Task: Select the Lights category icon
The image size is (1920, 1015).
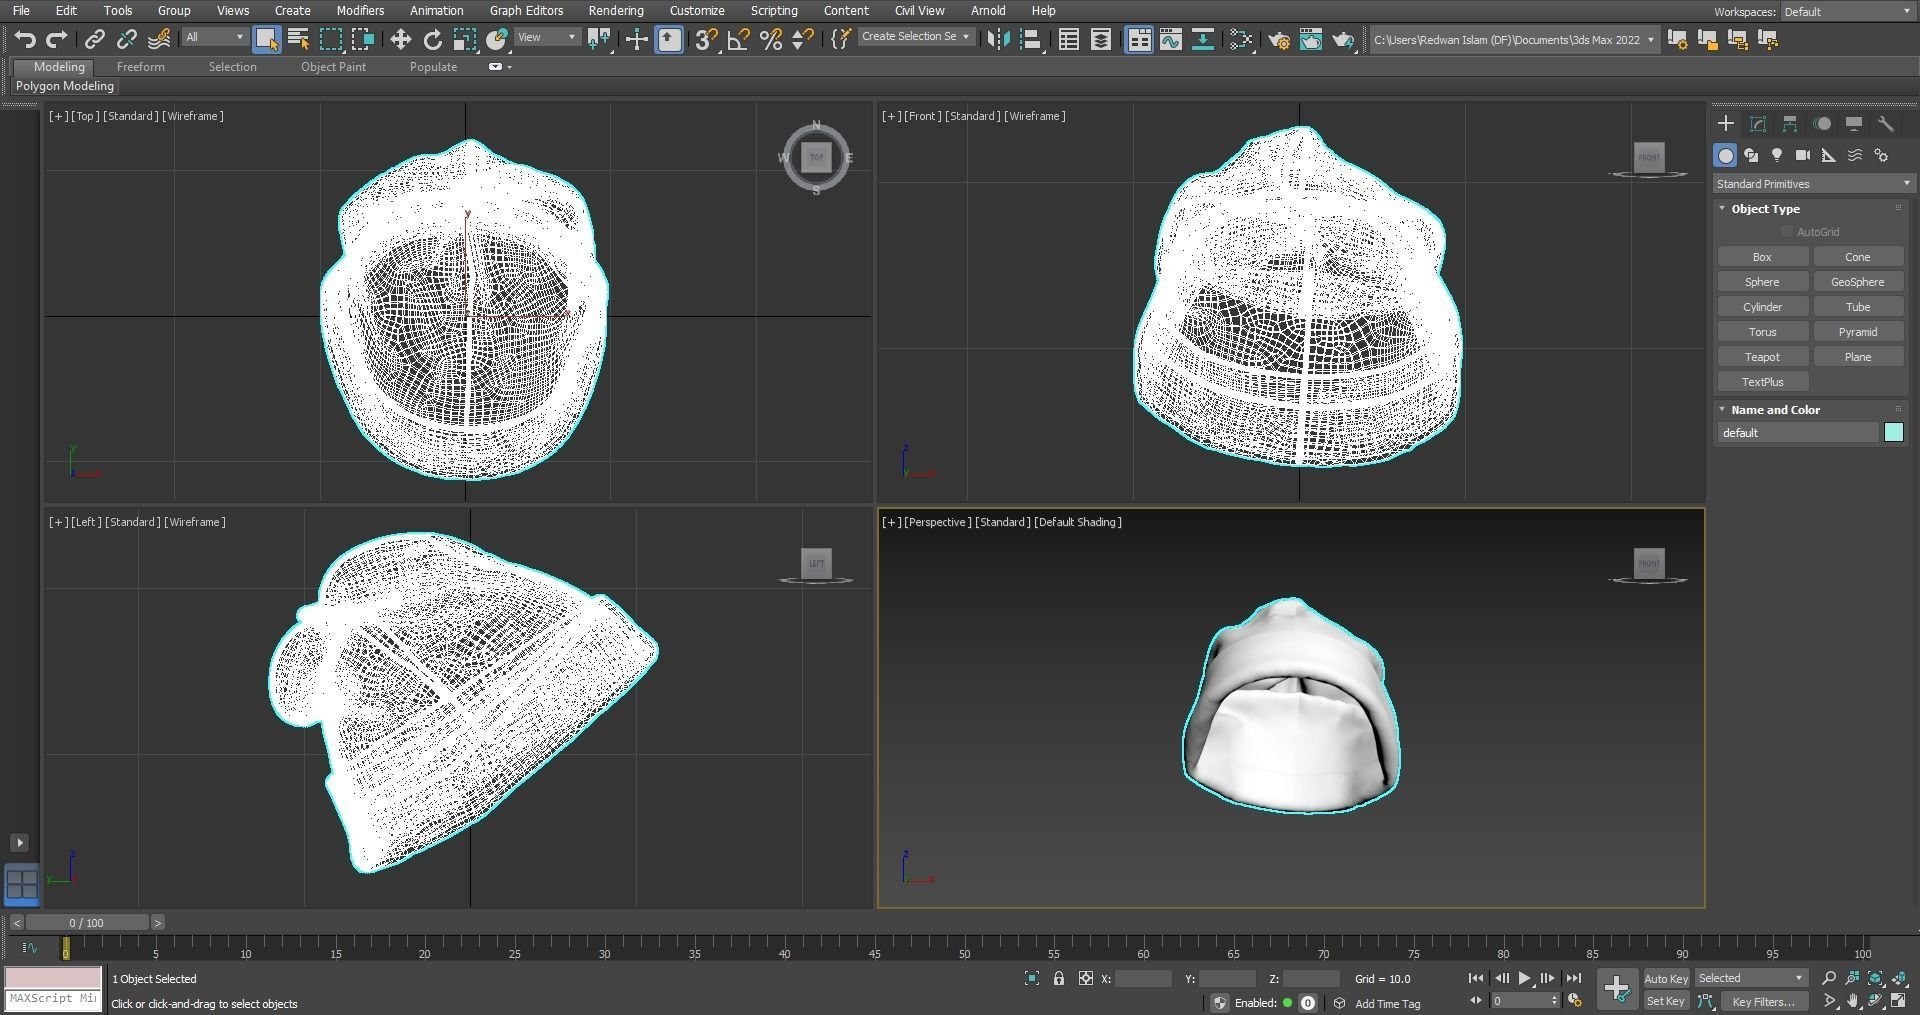Action: (x=1777, y=155)
